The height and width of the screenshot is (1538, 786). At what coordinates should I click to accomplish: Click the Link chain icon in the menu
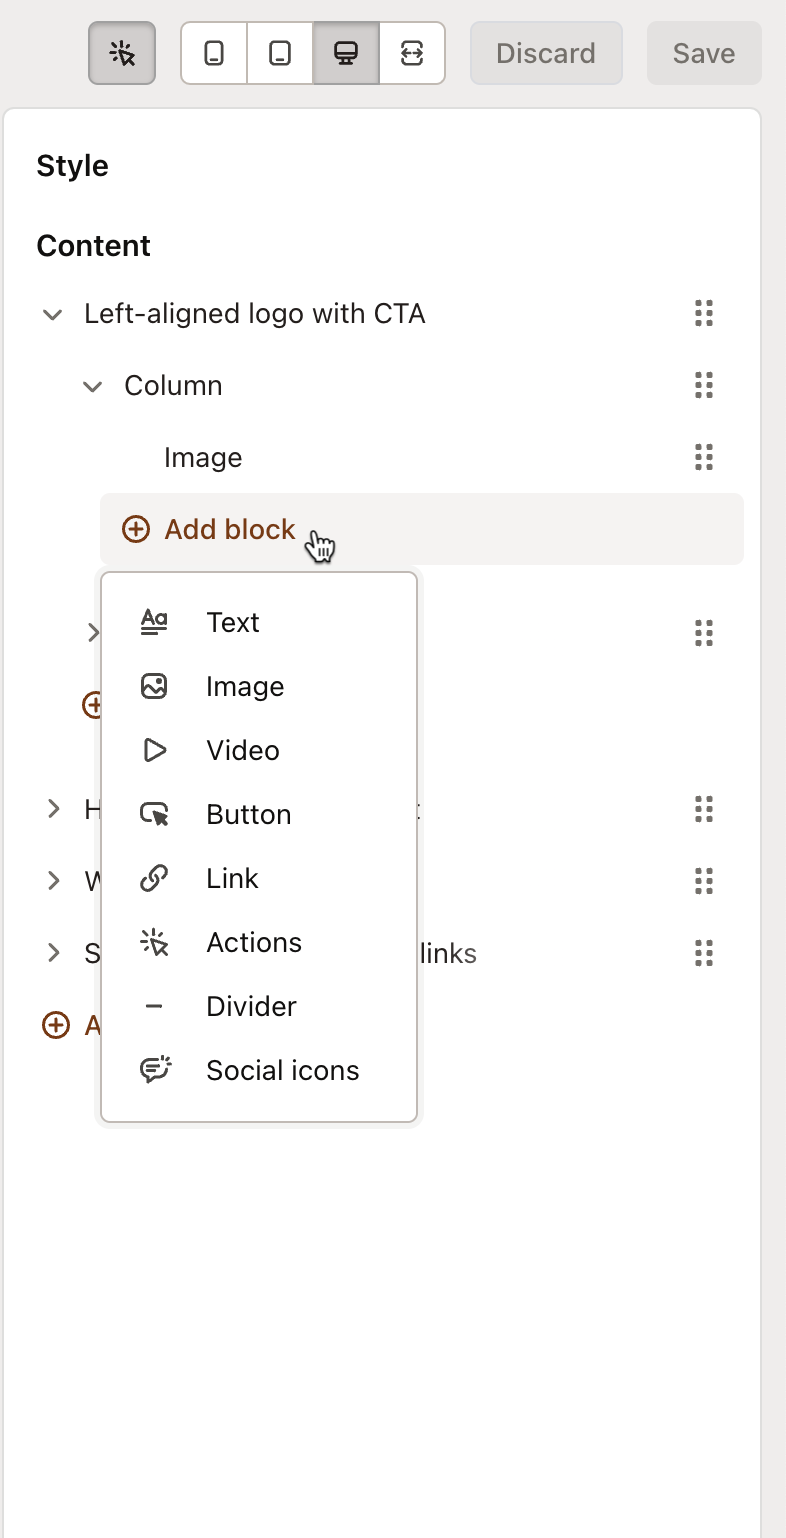pyautogui.click(x=154, y=877)
